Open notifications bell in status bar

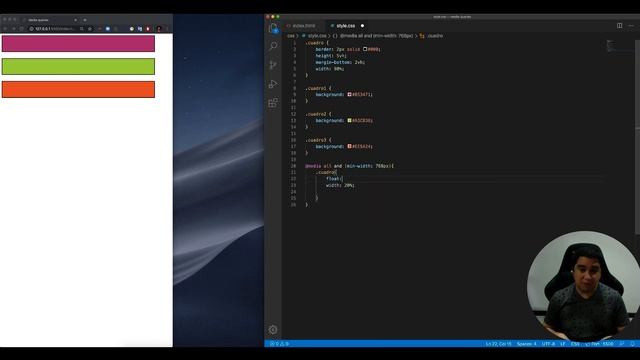[x=632, y=344]
